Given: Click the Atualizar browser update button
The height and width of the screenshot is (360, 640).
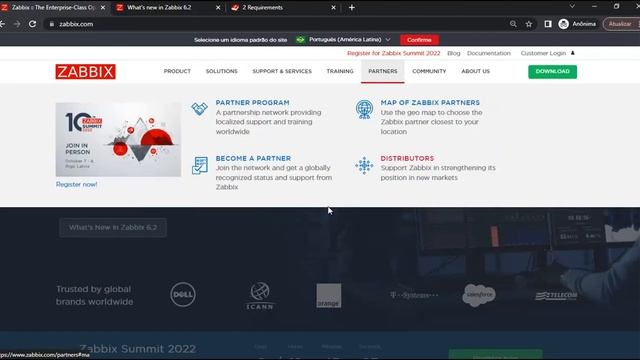Looking at the screenshot, I should point(620,24).
